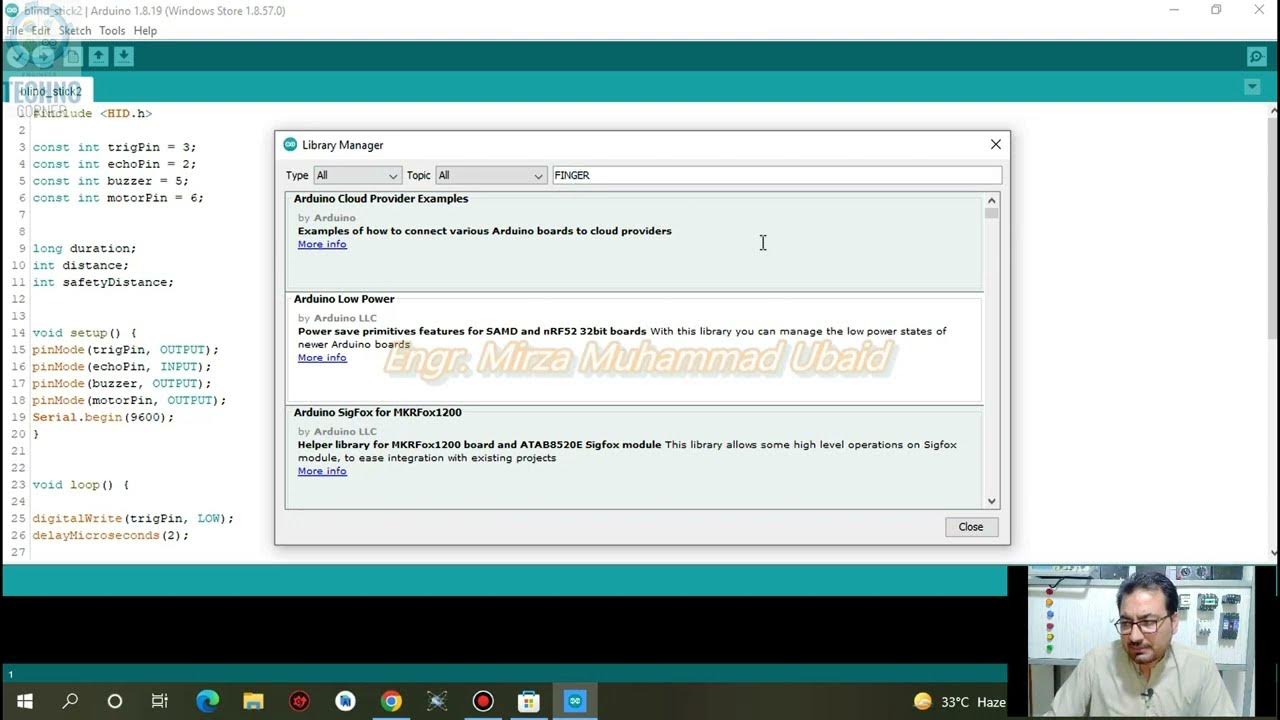
Task: Open the File menu
Action: 15,31
